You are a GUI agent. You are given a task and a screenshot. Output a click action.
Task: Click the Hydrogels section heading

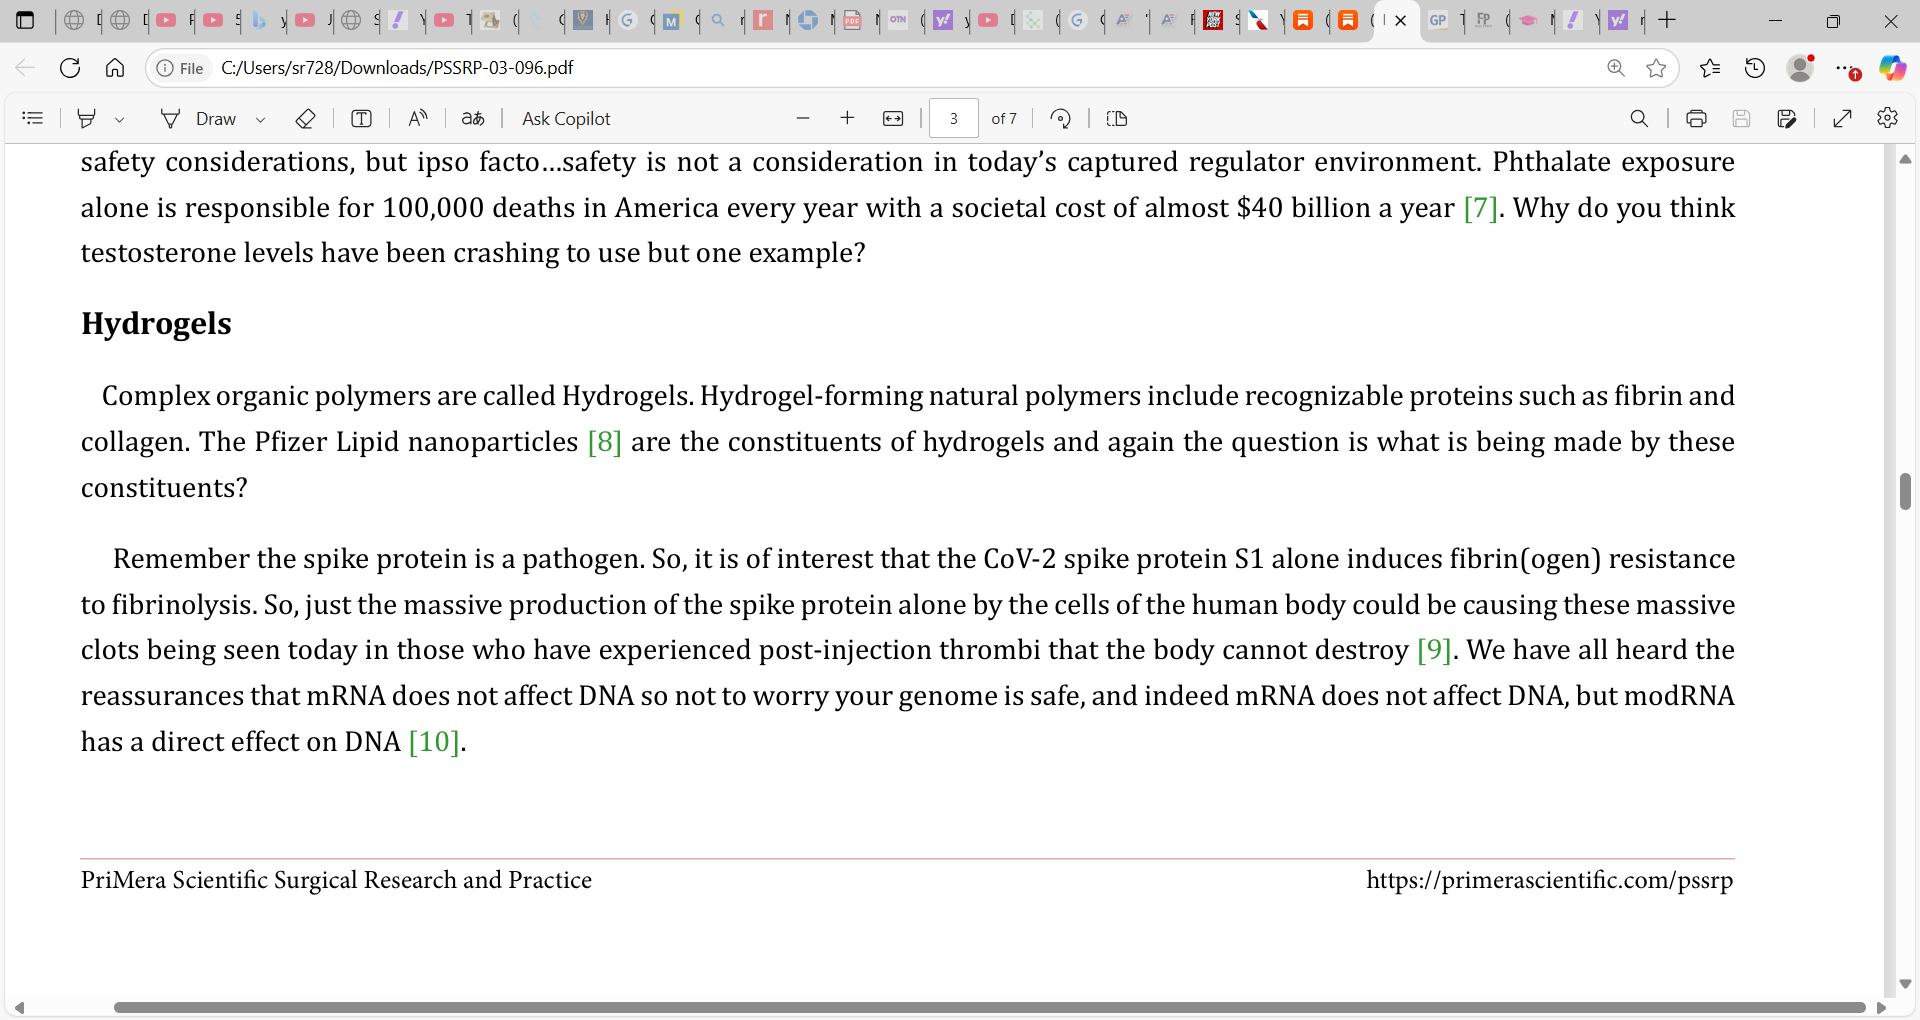[x=156, y=324]
